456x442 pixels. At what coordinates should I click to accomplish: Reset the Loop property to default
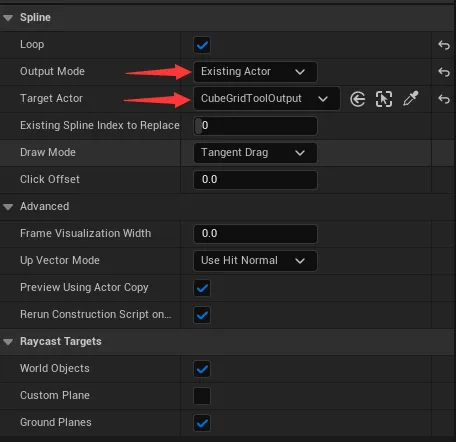[444, 45]
